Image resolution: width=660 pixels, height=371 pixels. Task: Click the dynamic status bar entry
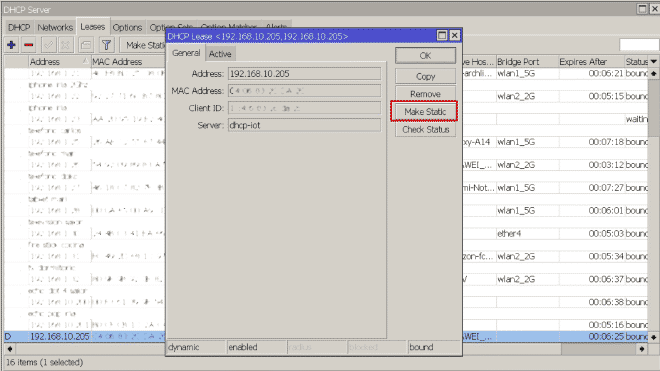pos(197,347)
